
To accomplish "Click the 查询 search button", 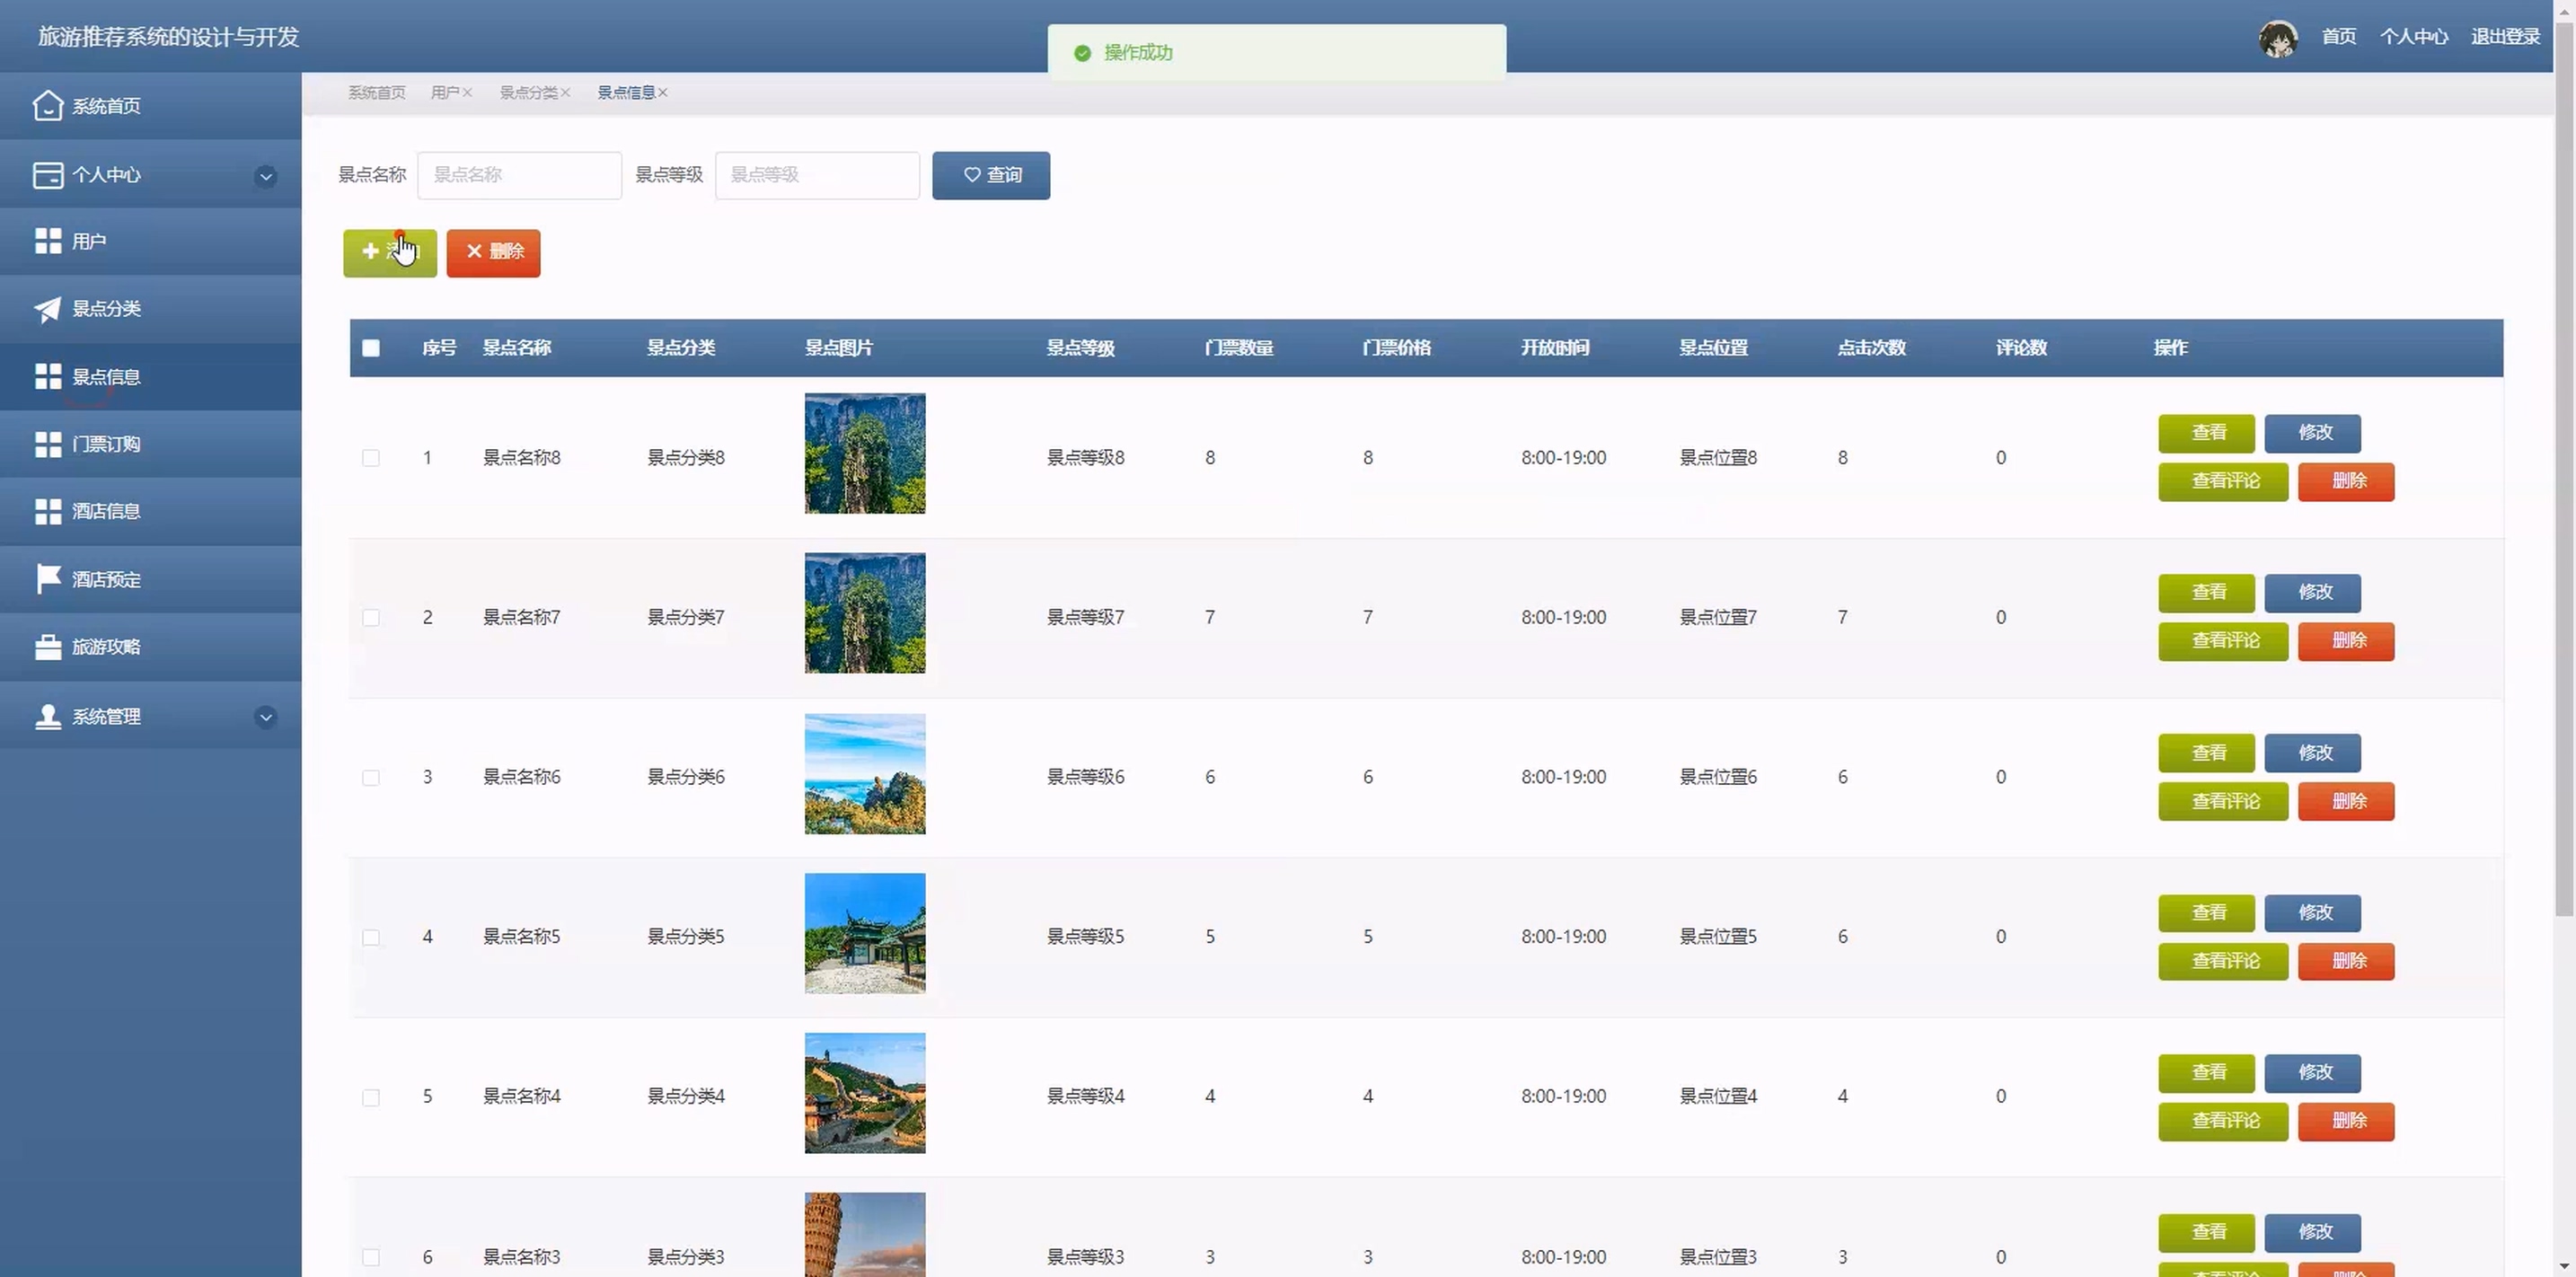I will (x=990, y=175).
